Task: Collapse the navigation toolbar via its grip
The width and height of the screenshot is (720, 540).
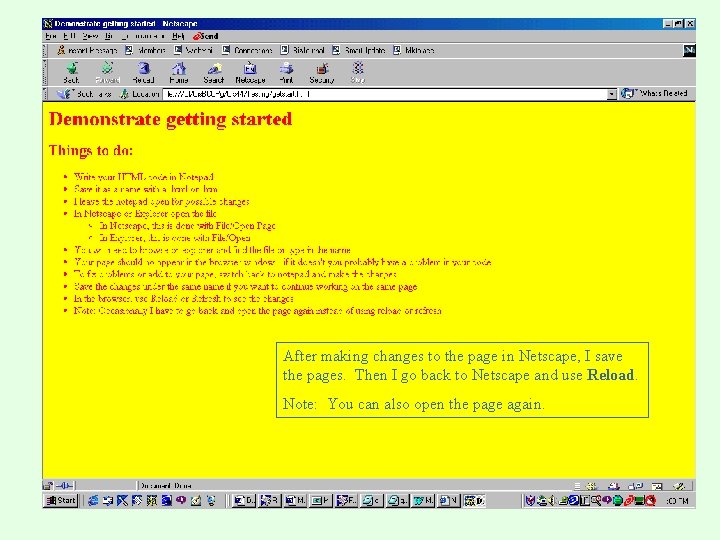Action: tap(45, 73)
